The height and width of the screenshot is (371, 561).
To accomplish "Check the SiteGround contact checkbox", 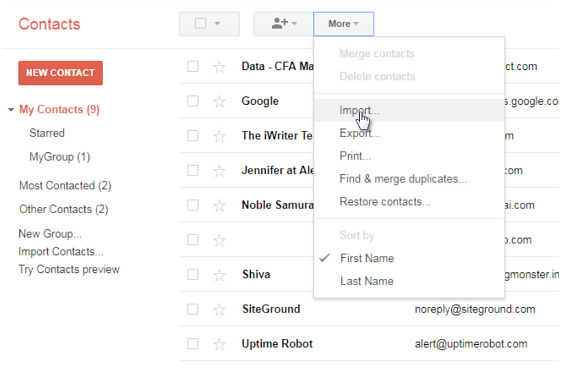I will pos(193,309).
